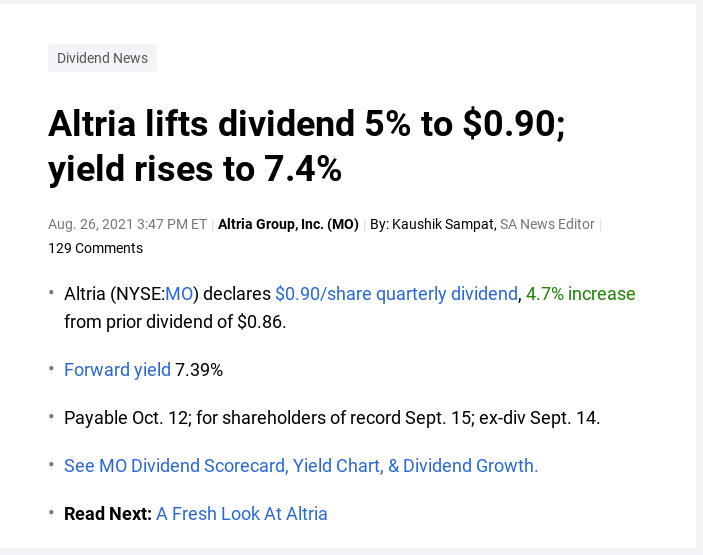Open the 129 Comments link

pyautogui.click(x=95, y=248)
